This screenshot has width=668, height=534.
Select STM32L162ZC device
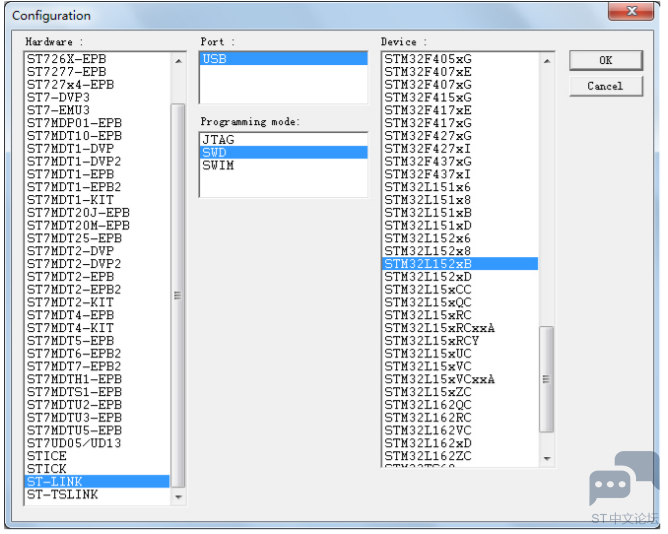coord(460,456)
